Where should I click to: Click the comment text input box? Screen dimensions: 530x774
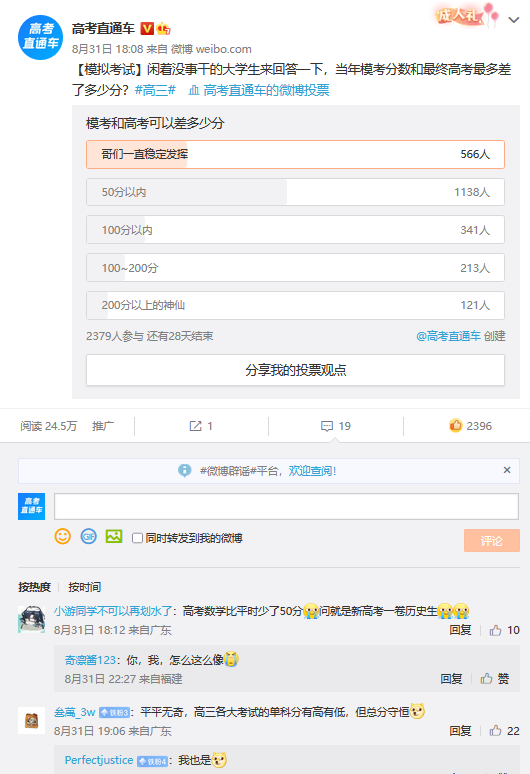coord(286,506)
